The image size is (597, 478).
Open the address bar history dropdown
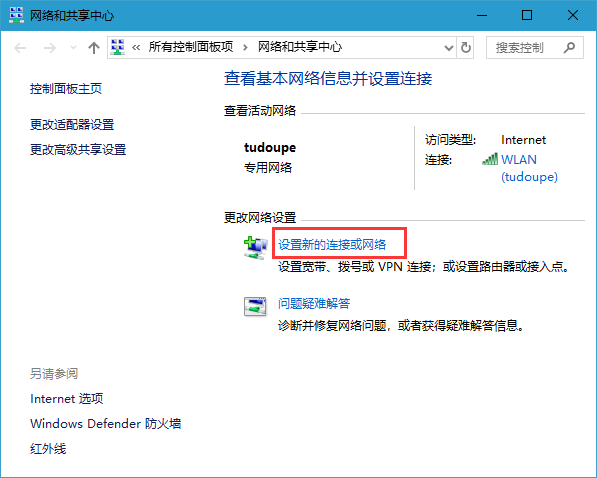point(449,48)
